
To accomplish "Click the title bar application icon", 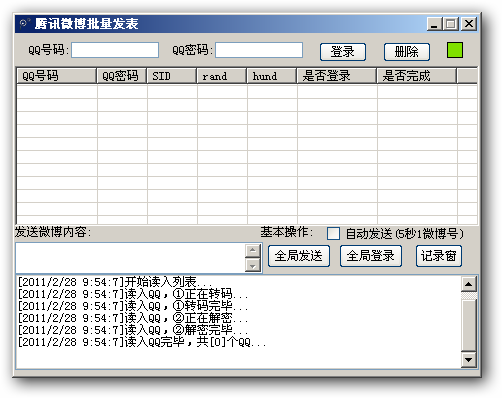I will 24,24.
